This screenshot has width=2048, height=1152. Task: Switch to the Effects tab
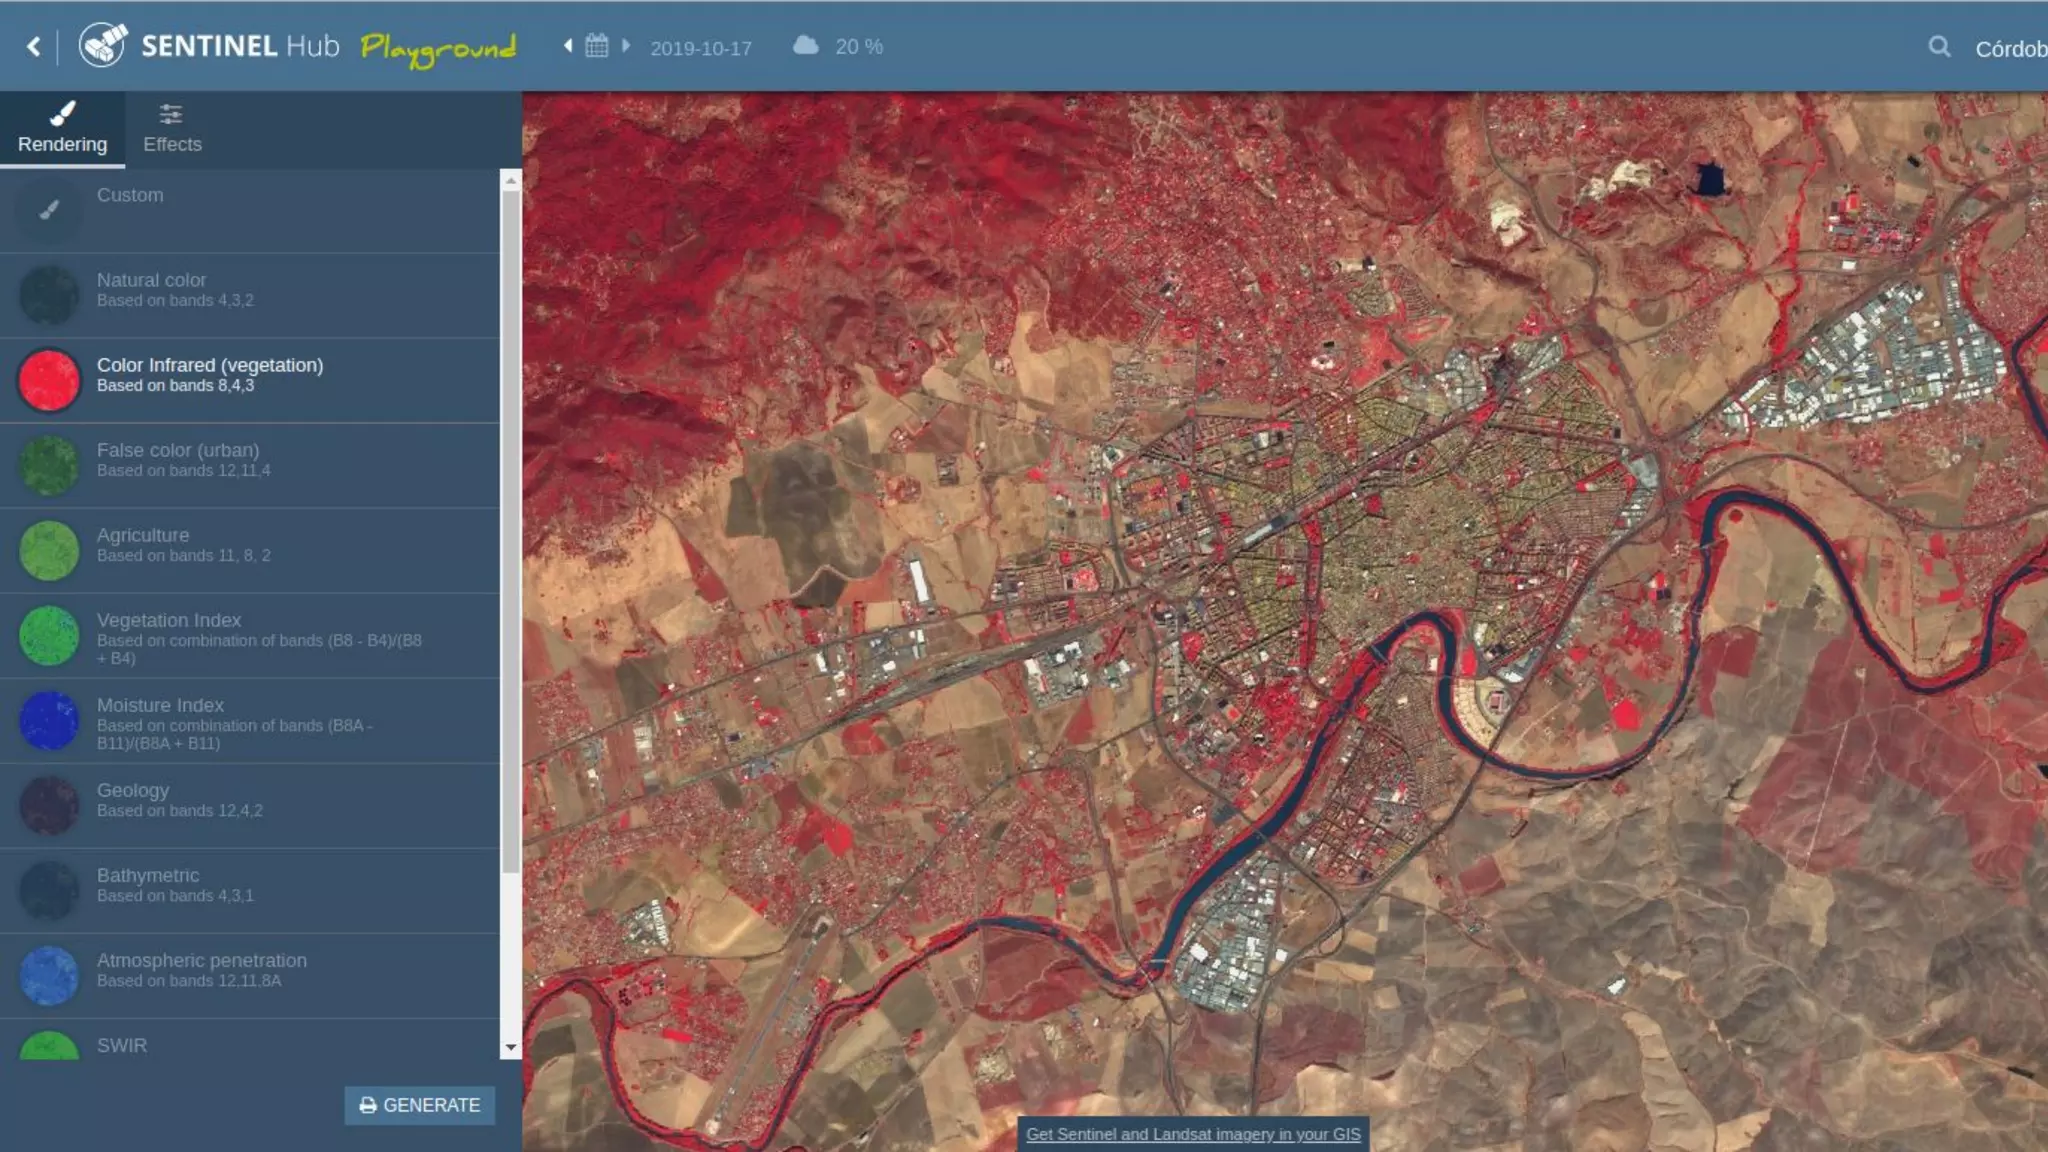point(172,129)
